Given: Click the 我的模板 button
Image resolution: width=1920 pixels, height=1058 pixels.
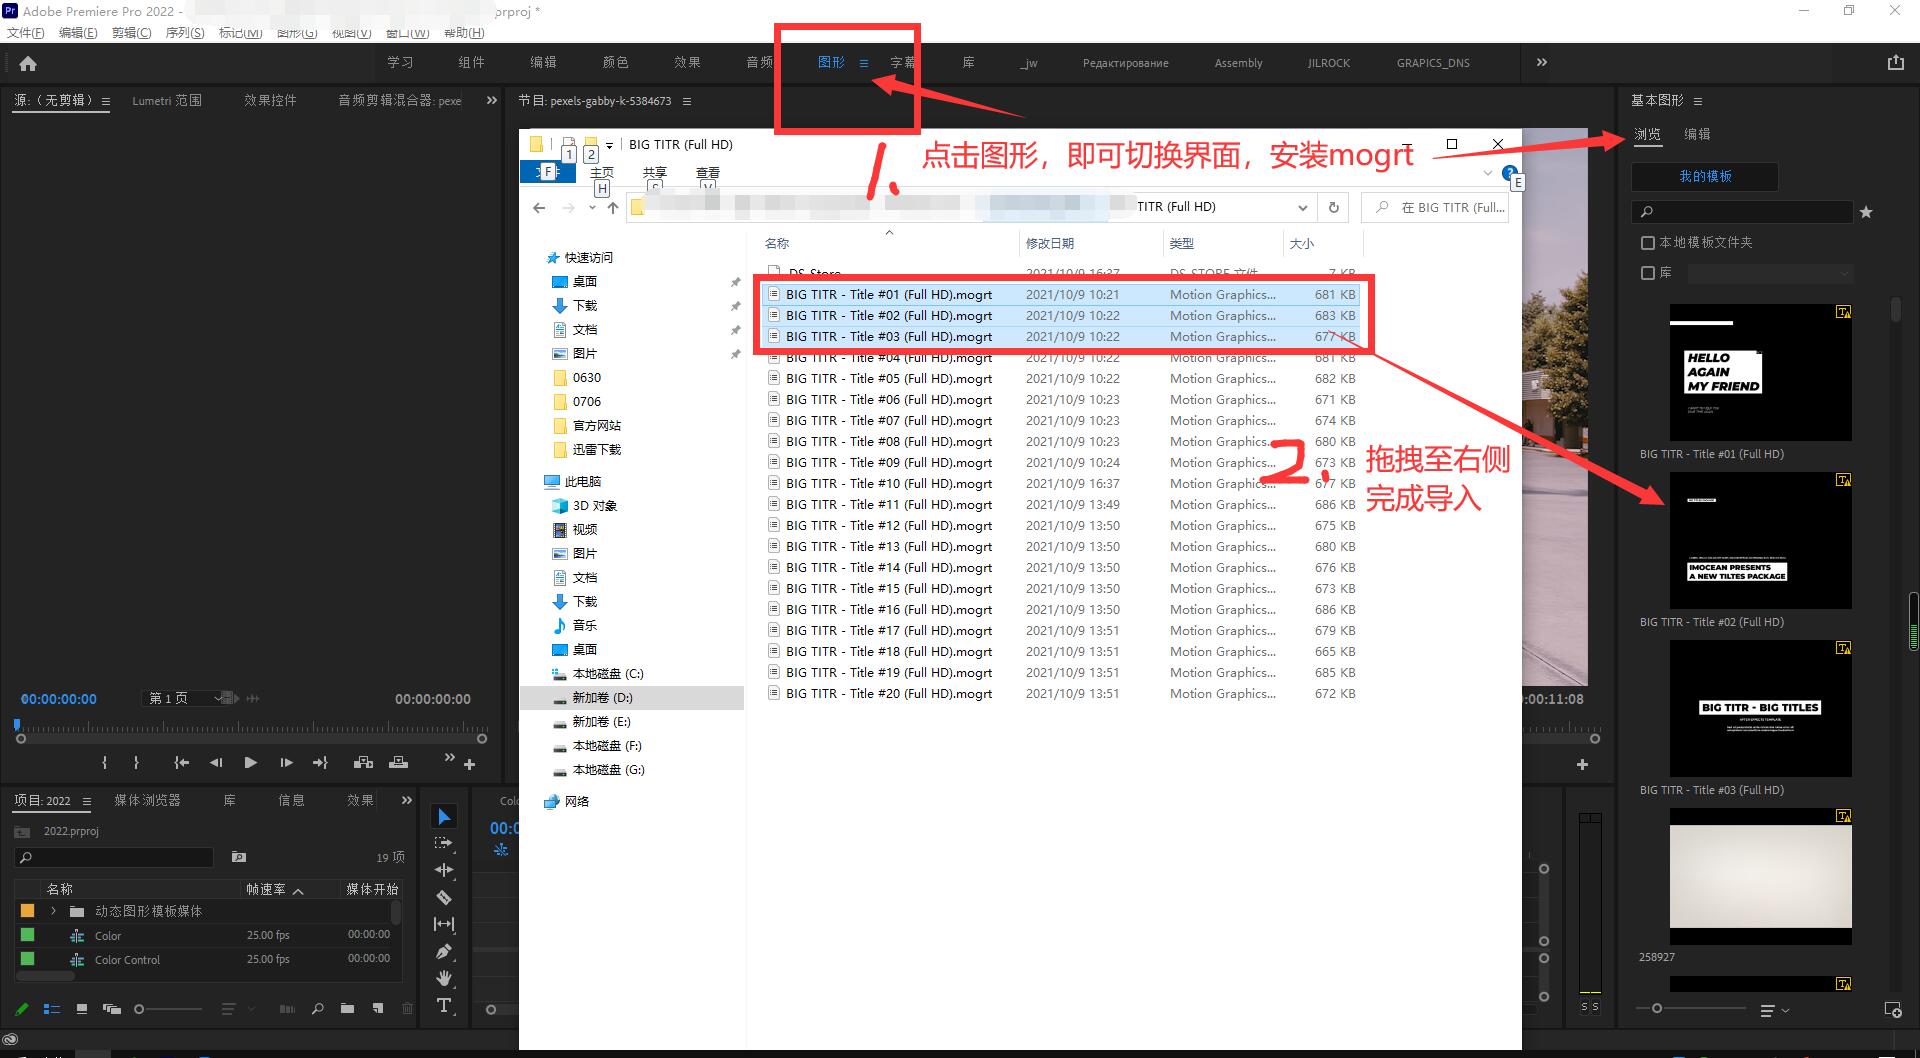Looking at the screenshot, I should (x=1704, y=176).
